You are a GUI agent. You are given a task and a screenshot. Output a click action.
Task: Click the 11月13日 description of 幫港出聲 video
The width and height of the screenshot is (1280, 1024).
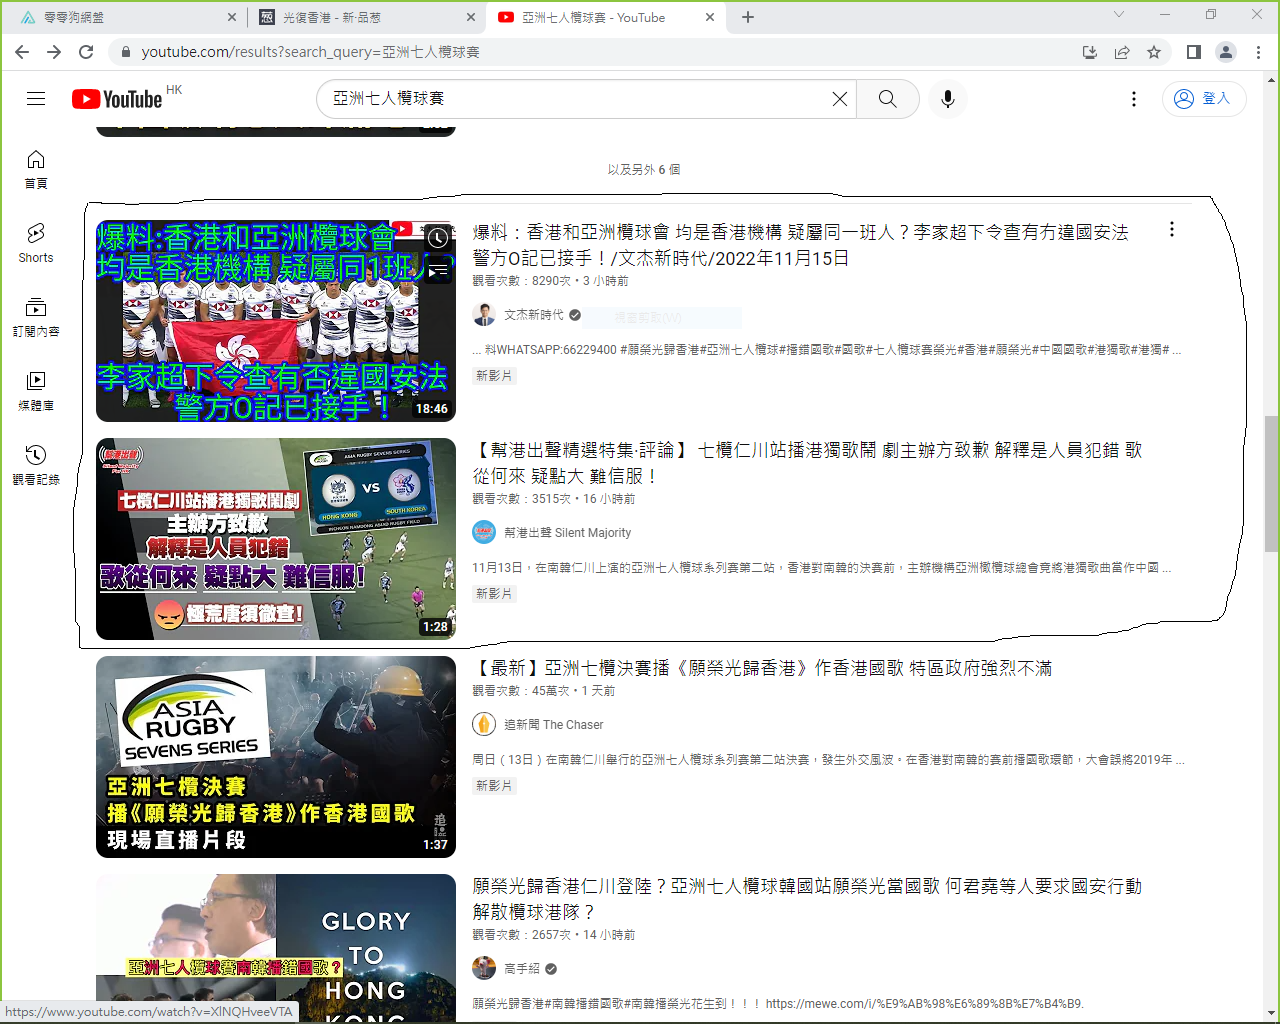click(822, 568)
